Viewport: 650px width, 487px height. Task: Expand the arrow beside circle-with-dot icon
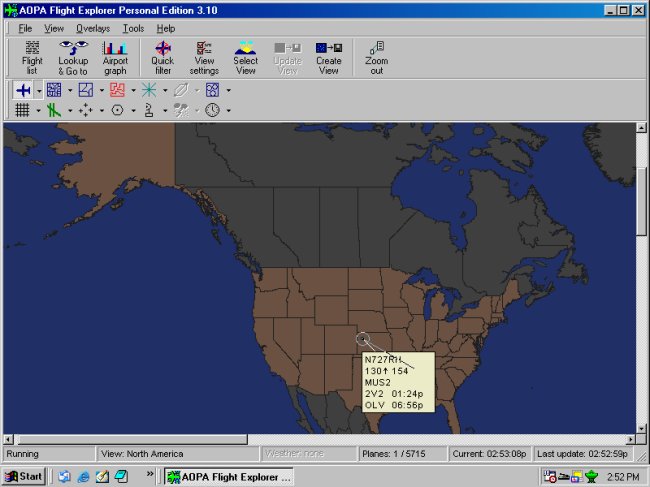pos(133,111)
